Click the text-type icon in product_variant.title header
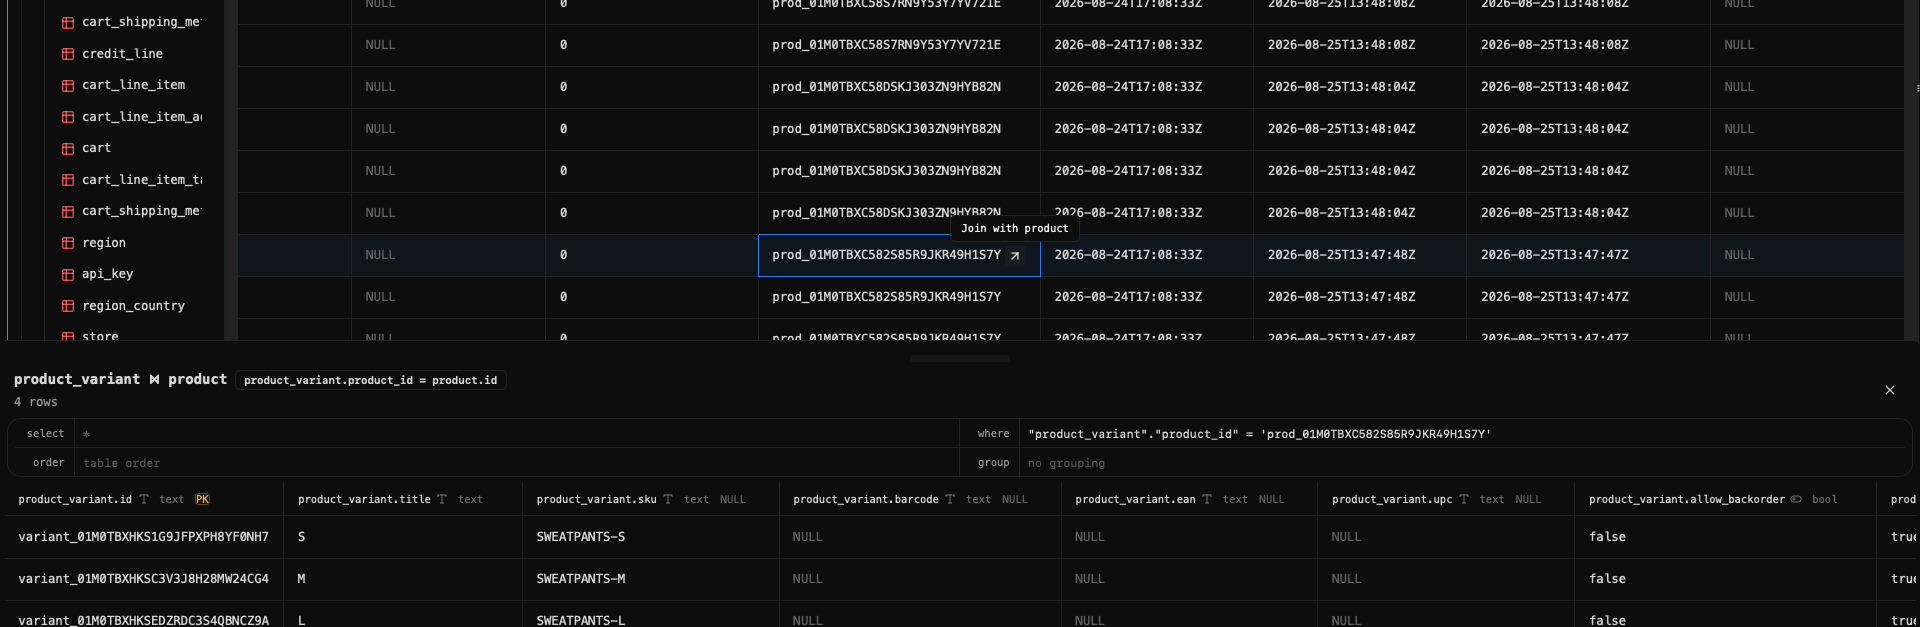Viewport: 1920px width, 627px height. pos(442,499)
